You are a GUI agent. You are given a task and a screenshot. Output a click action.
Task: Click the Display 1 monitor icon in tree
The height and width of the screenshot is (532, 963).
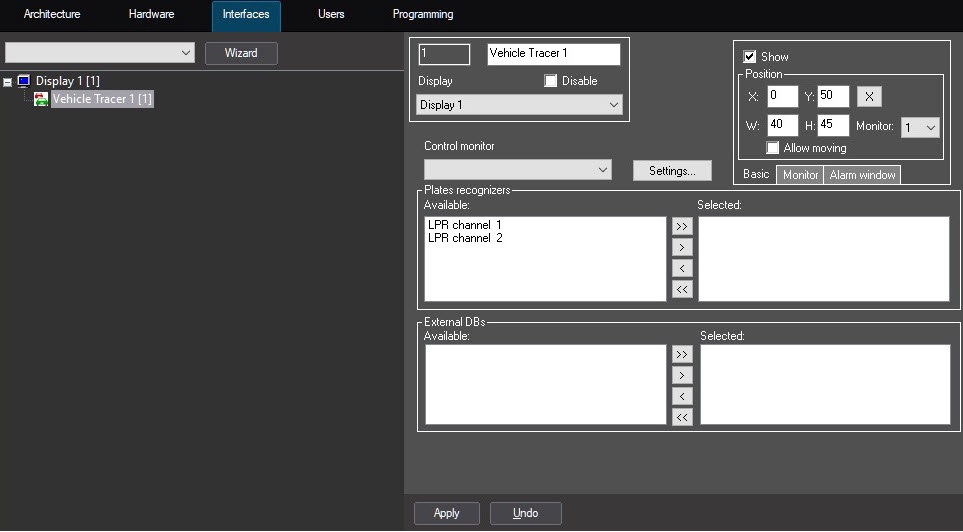24,81
